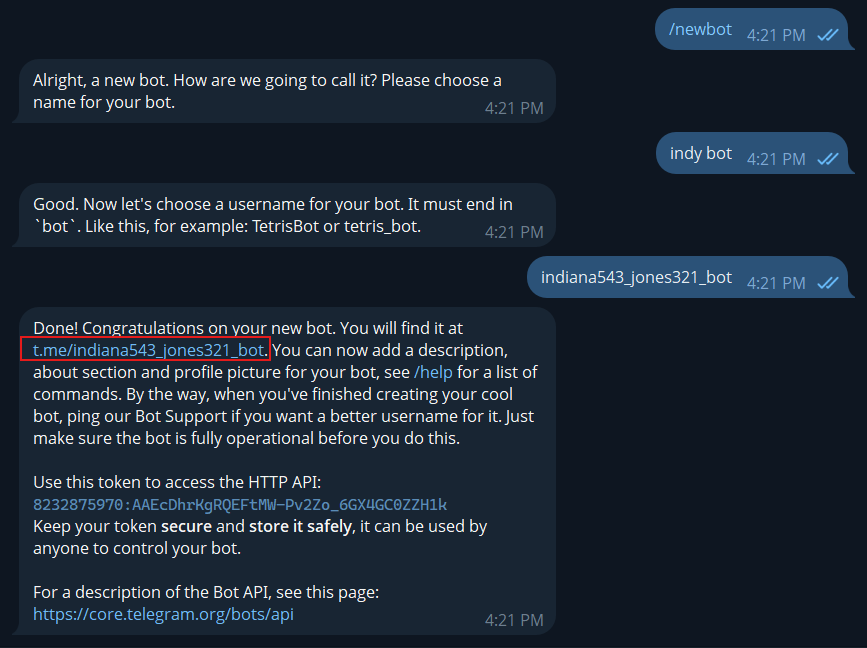Click the 'Alright, a new bot' message

pos(267,80)
